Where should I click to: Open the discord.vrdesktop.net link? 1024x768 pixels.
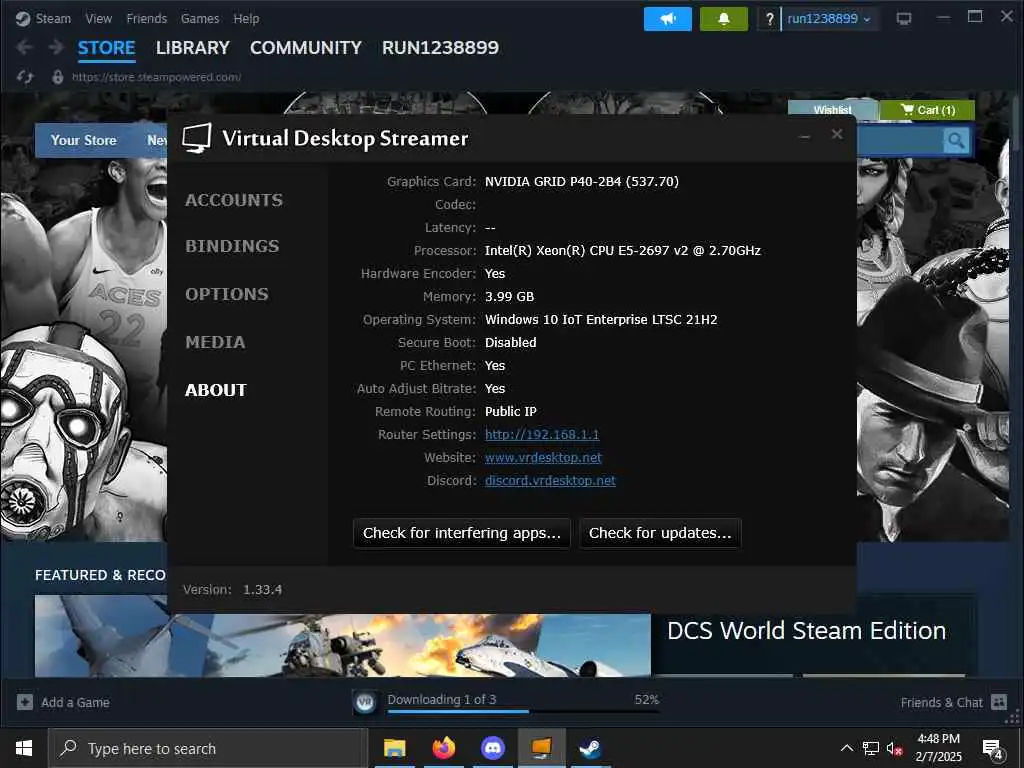pyautogui.click(x=551, y=481)
